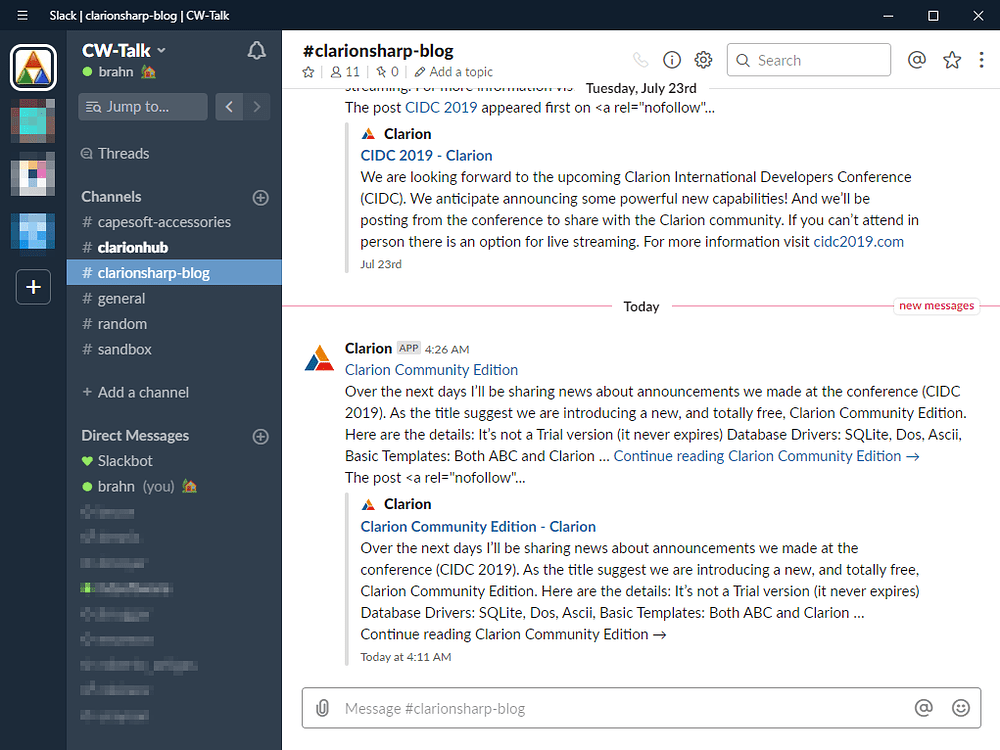The height and width of the screenshot is (750, 1000).
Task: Select the #general channel
Action: tap(121, 298)
